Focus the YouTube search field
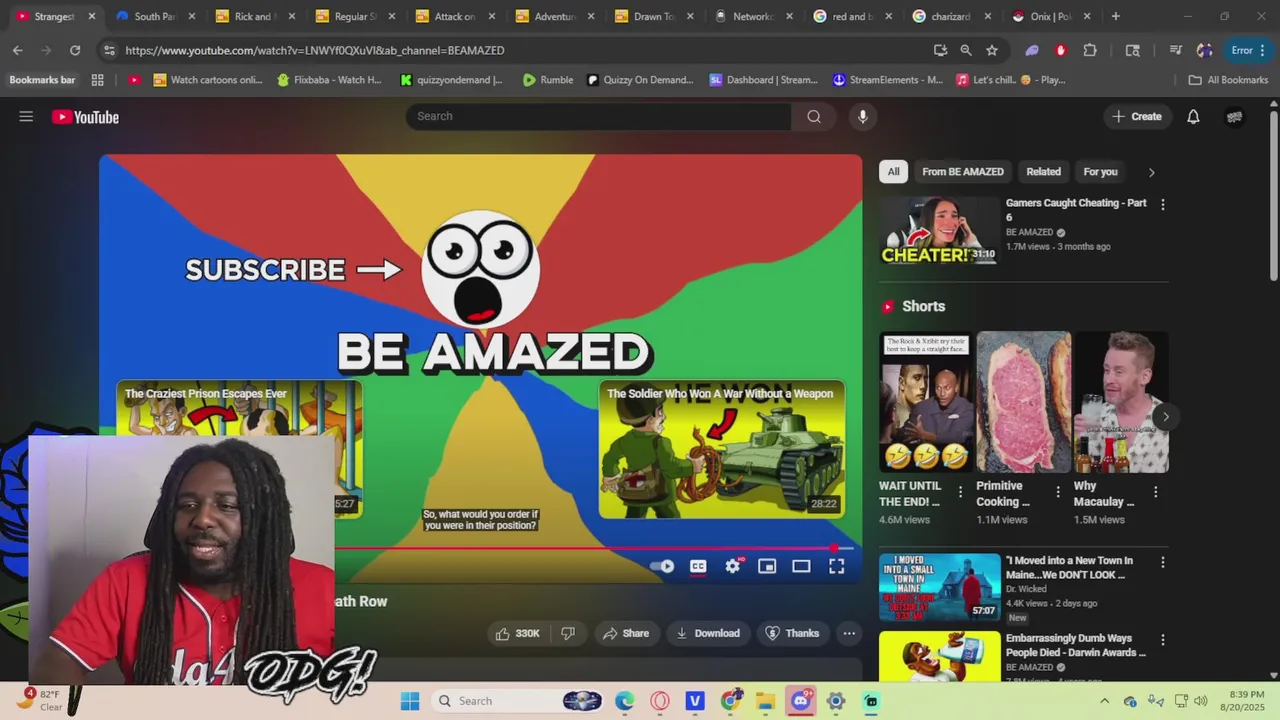 tap(598, 116)
